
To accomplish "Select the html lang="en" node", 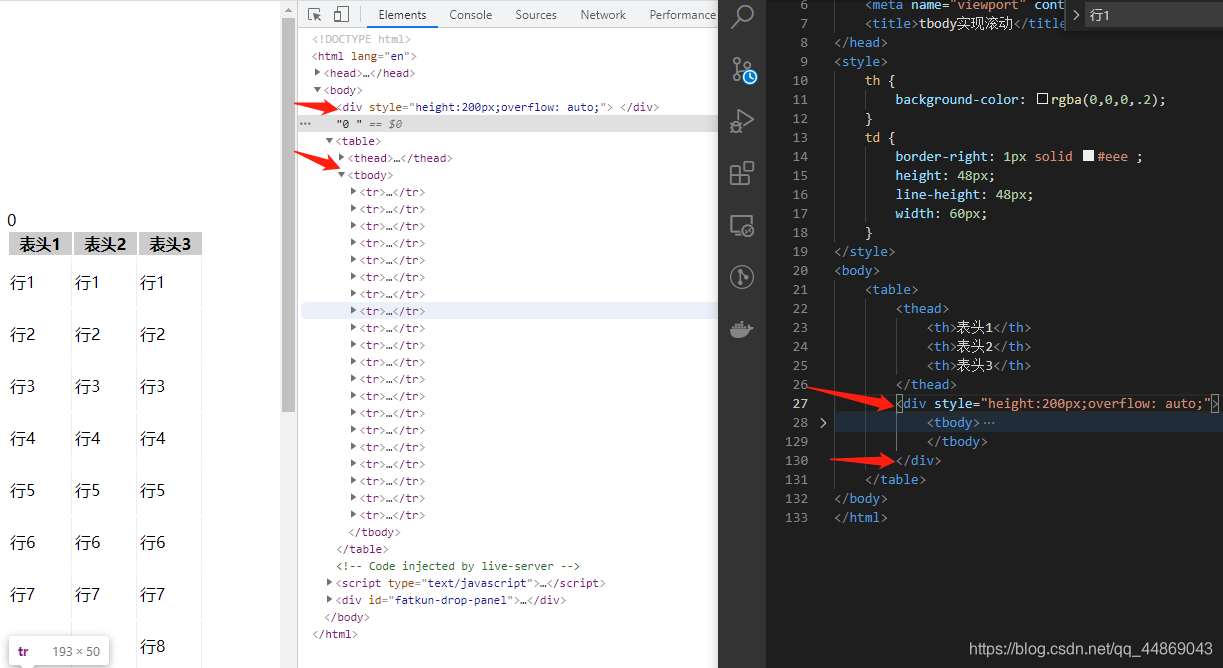I will [364, 56].
